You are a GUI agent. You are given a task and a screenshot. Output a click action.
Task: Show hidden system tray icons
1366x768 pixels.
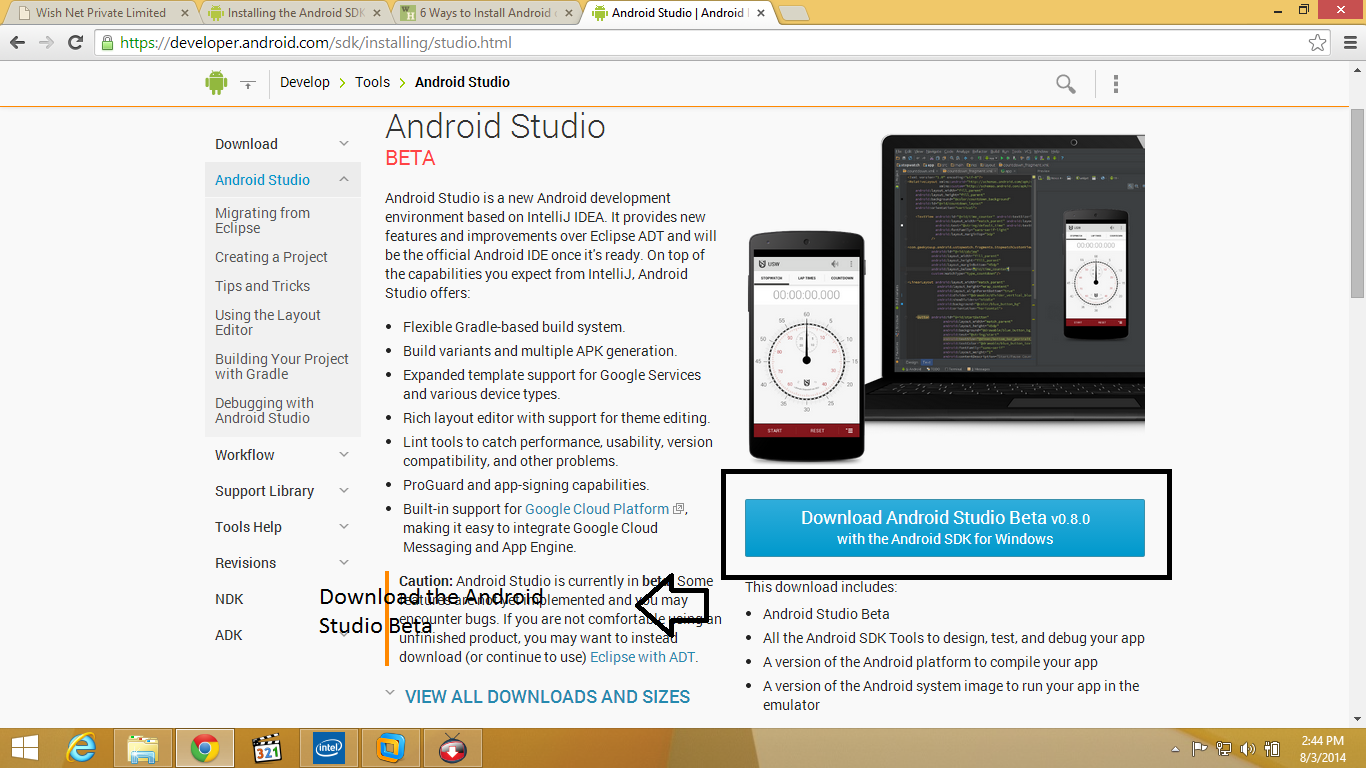pyautogui.click(x=1176, y=749)
